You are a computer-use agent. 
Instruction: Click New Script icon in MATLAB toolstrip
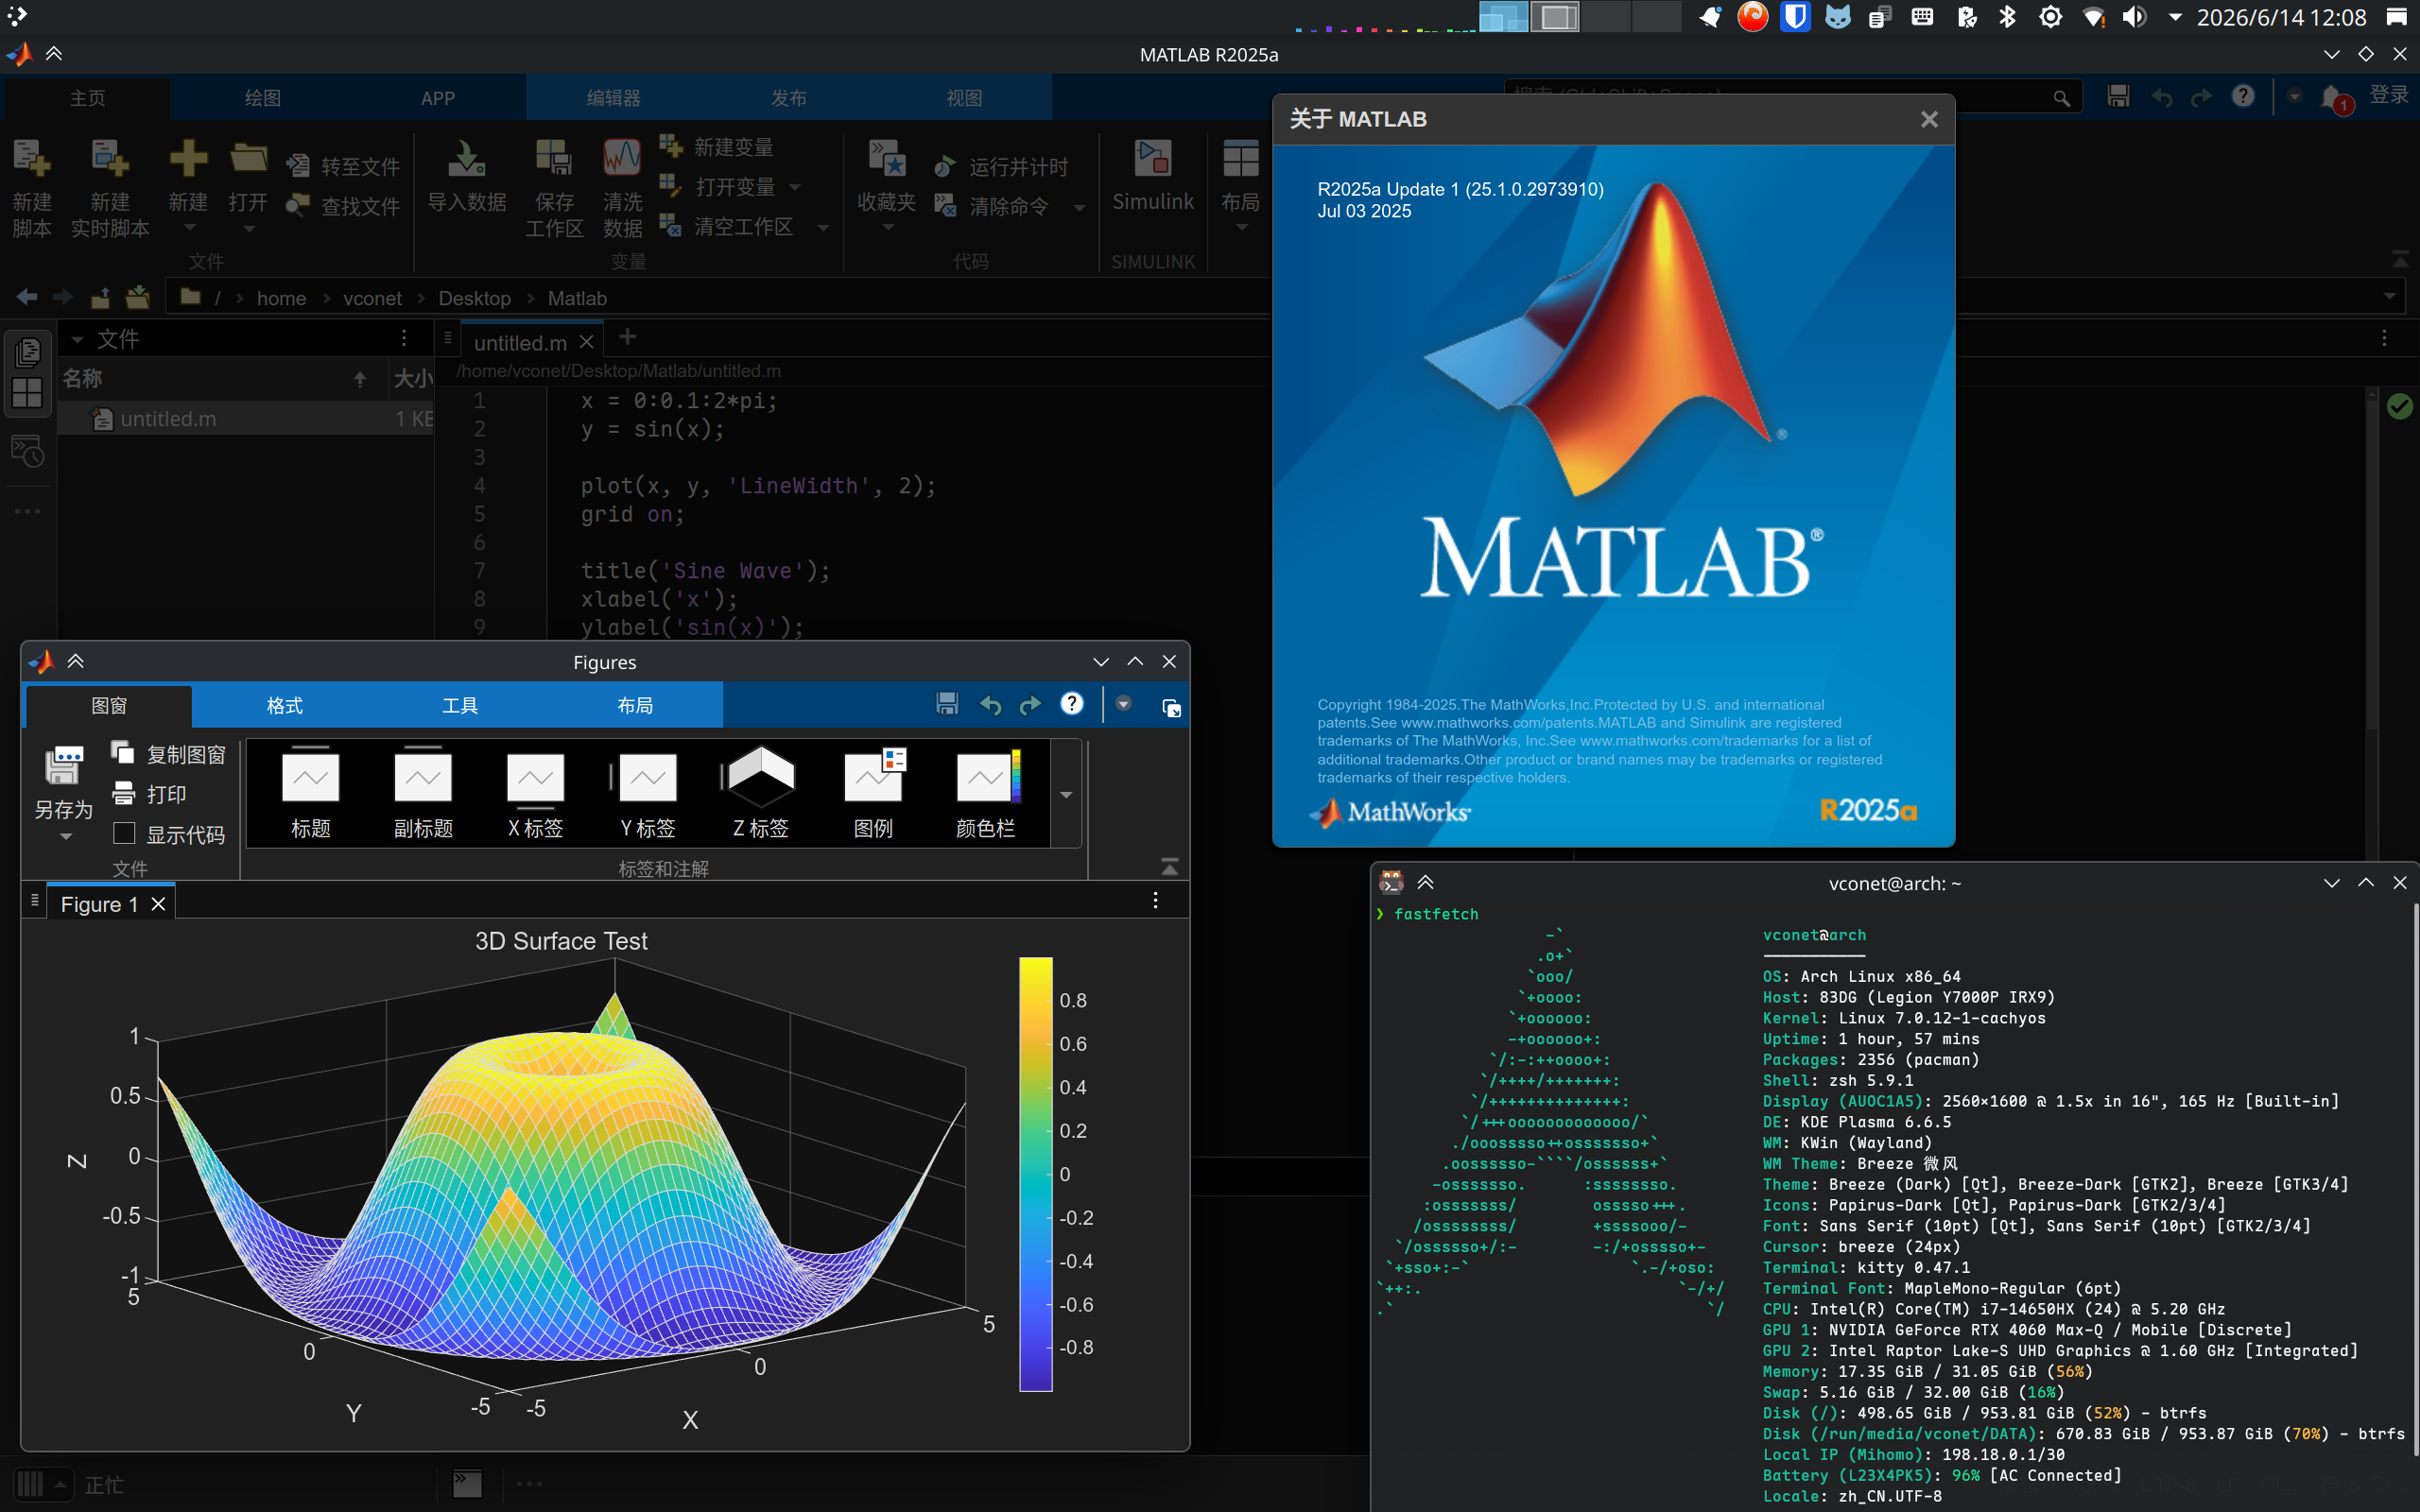32,160
